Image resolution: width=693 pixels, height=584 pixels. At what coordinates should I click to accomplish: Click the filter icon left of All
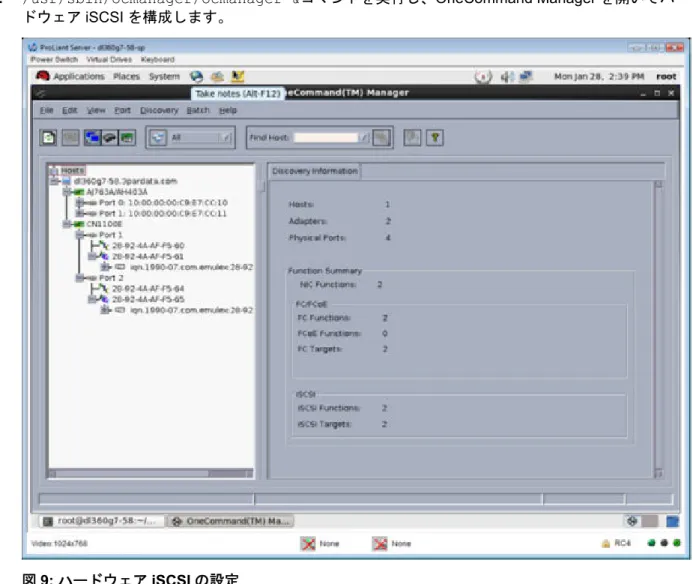[x=158, y=138]
